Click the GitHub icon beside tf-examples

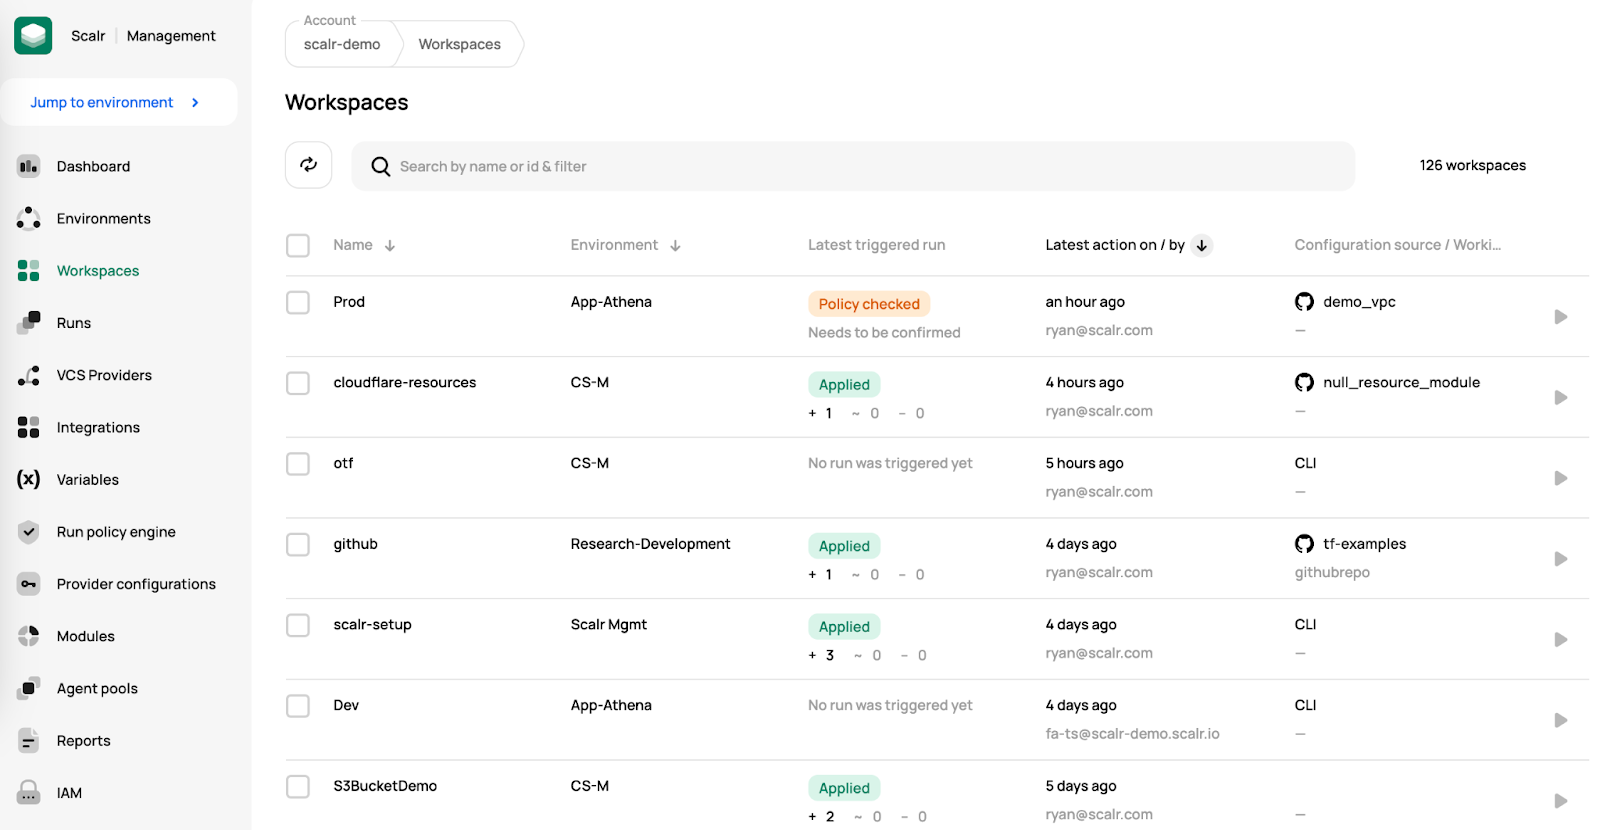(x=1304, y=543)
